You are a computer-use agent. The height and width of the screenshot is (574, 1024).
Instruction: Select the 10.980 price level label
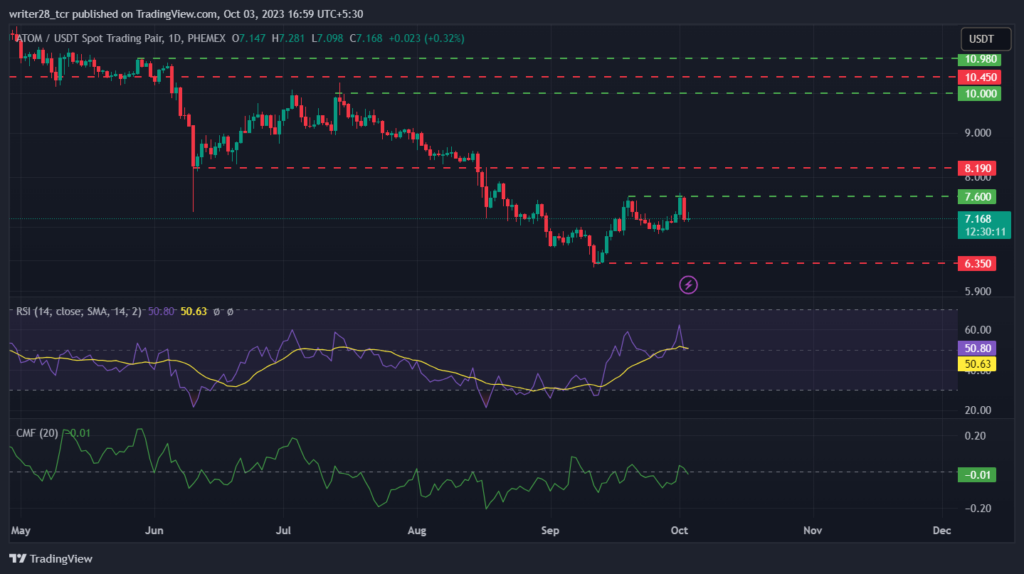[979, 59]
